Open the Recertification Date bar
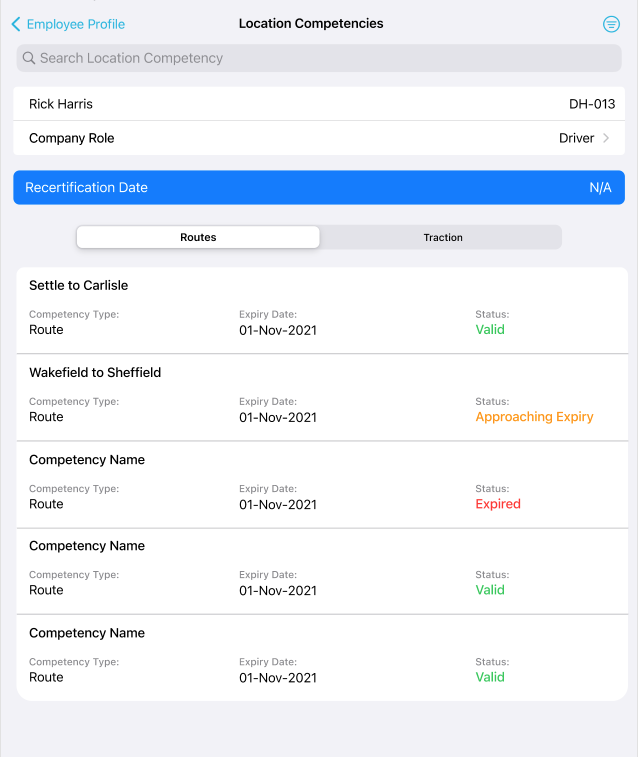 (x=319, y=187)
